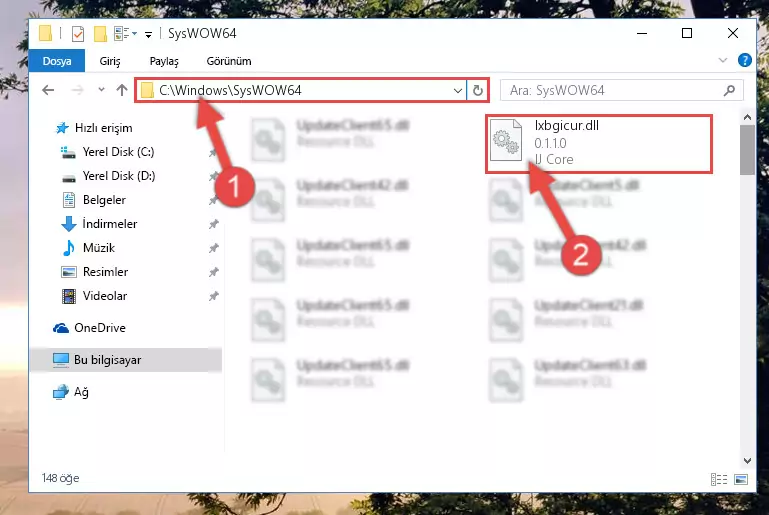Open Resimler folder in sidebar
The image size is (769, 515).
tap(95, 272)
